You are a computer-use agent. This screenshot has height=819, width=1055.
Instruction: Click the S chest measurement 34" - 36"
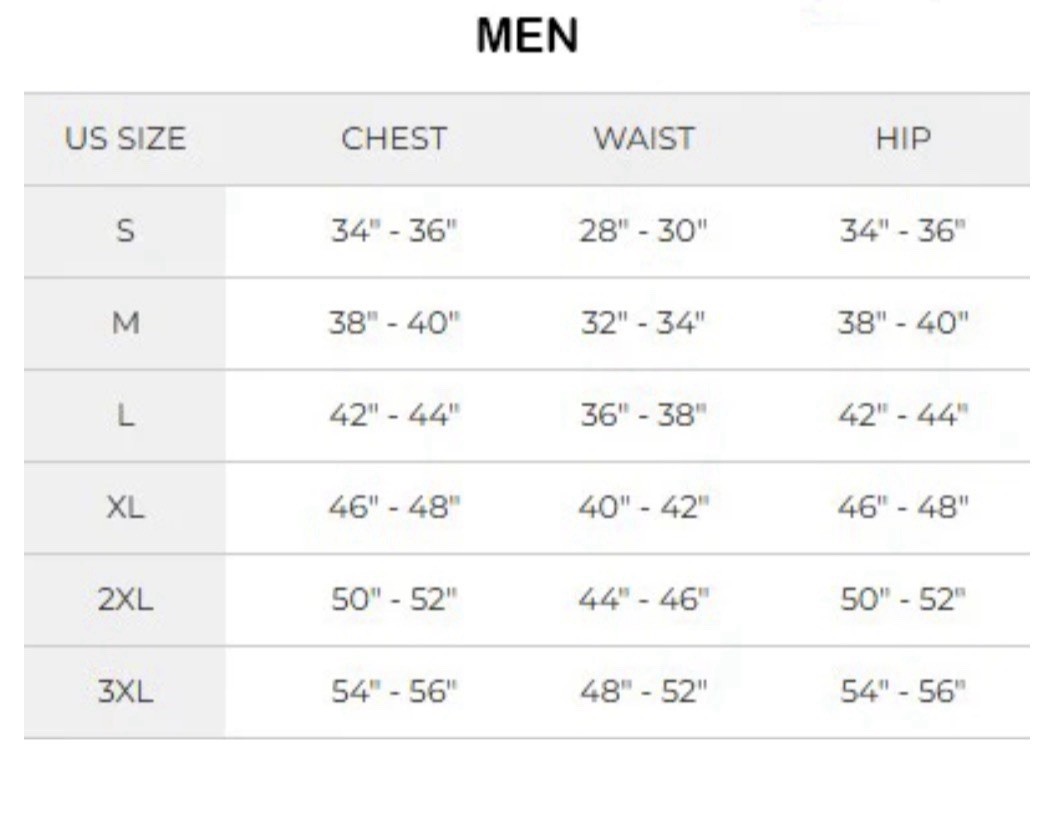pyautogui.click(x=394, y=231)
